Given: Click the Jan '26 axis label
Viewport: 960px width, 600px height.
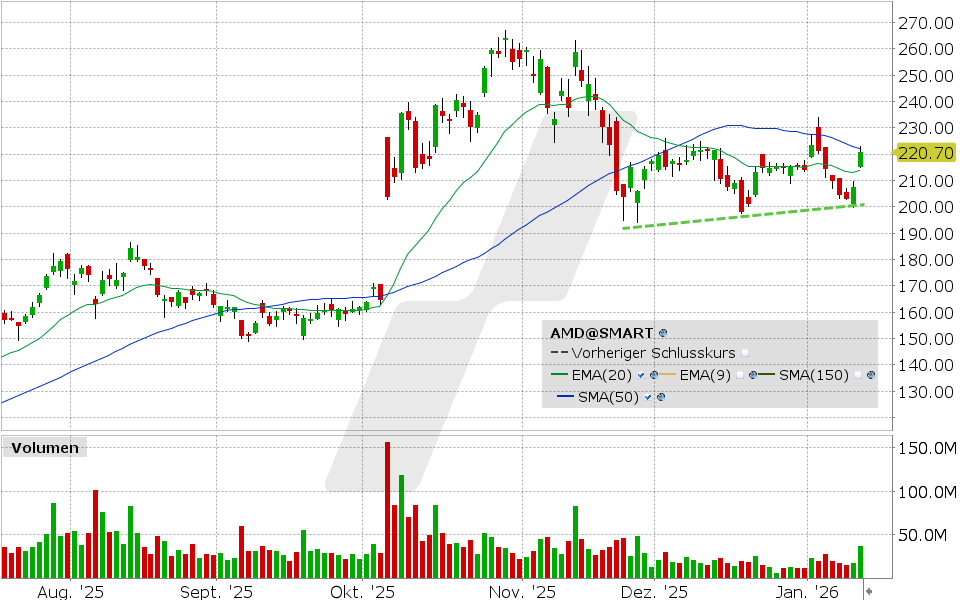Looking at the screenshot, I should click(806, 591).
